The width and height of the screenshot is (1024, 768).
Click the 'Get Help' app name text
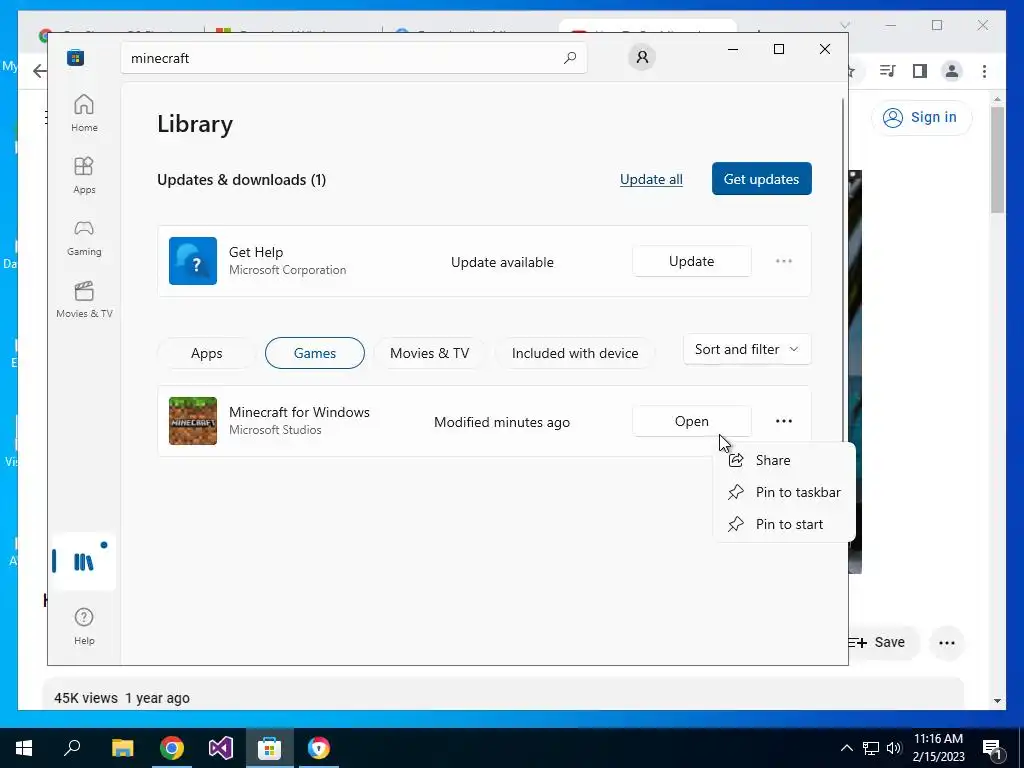tap(256, 253)
